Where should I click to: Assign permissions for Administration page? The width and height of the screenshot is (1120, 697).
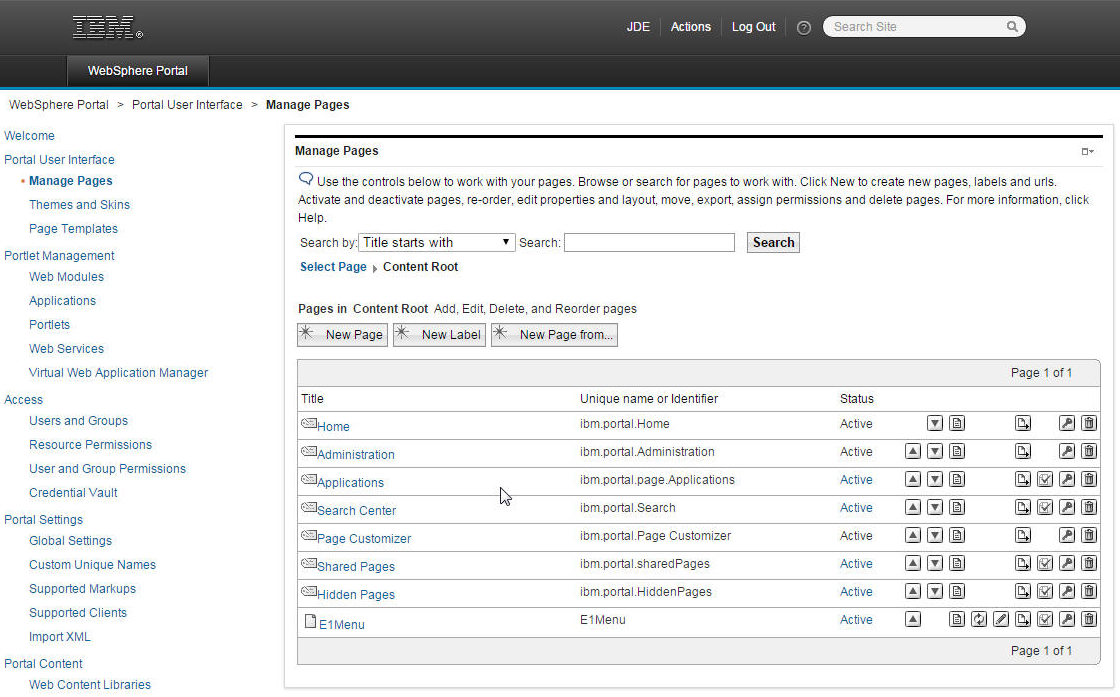tap(1066, 451)
